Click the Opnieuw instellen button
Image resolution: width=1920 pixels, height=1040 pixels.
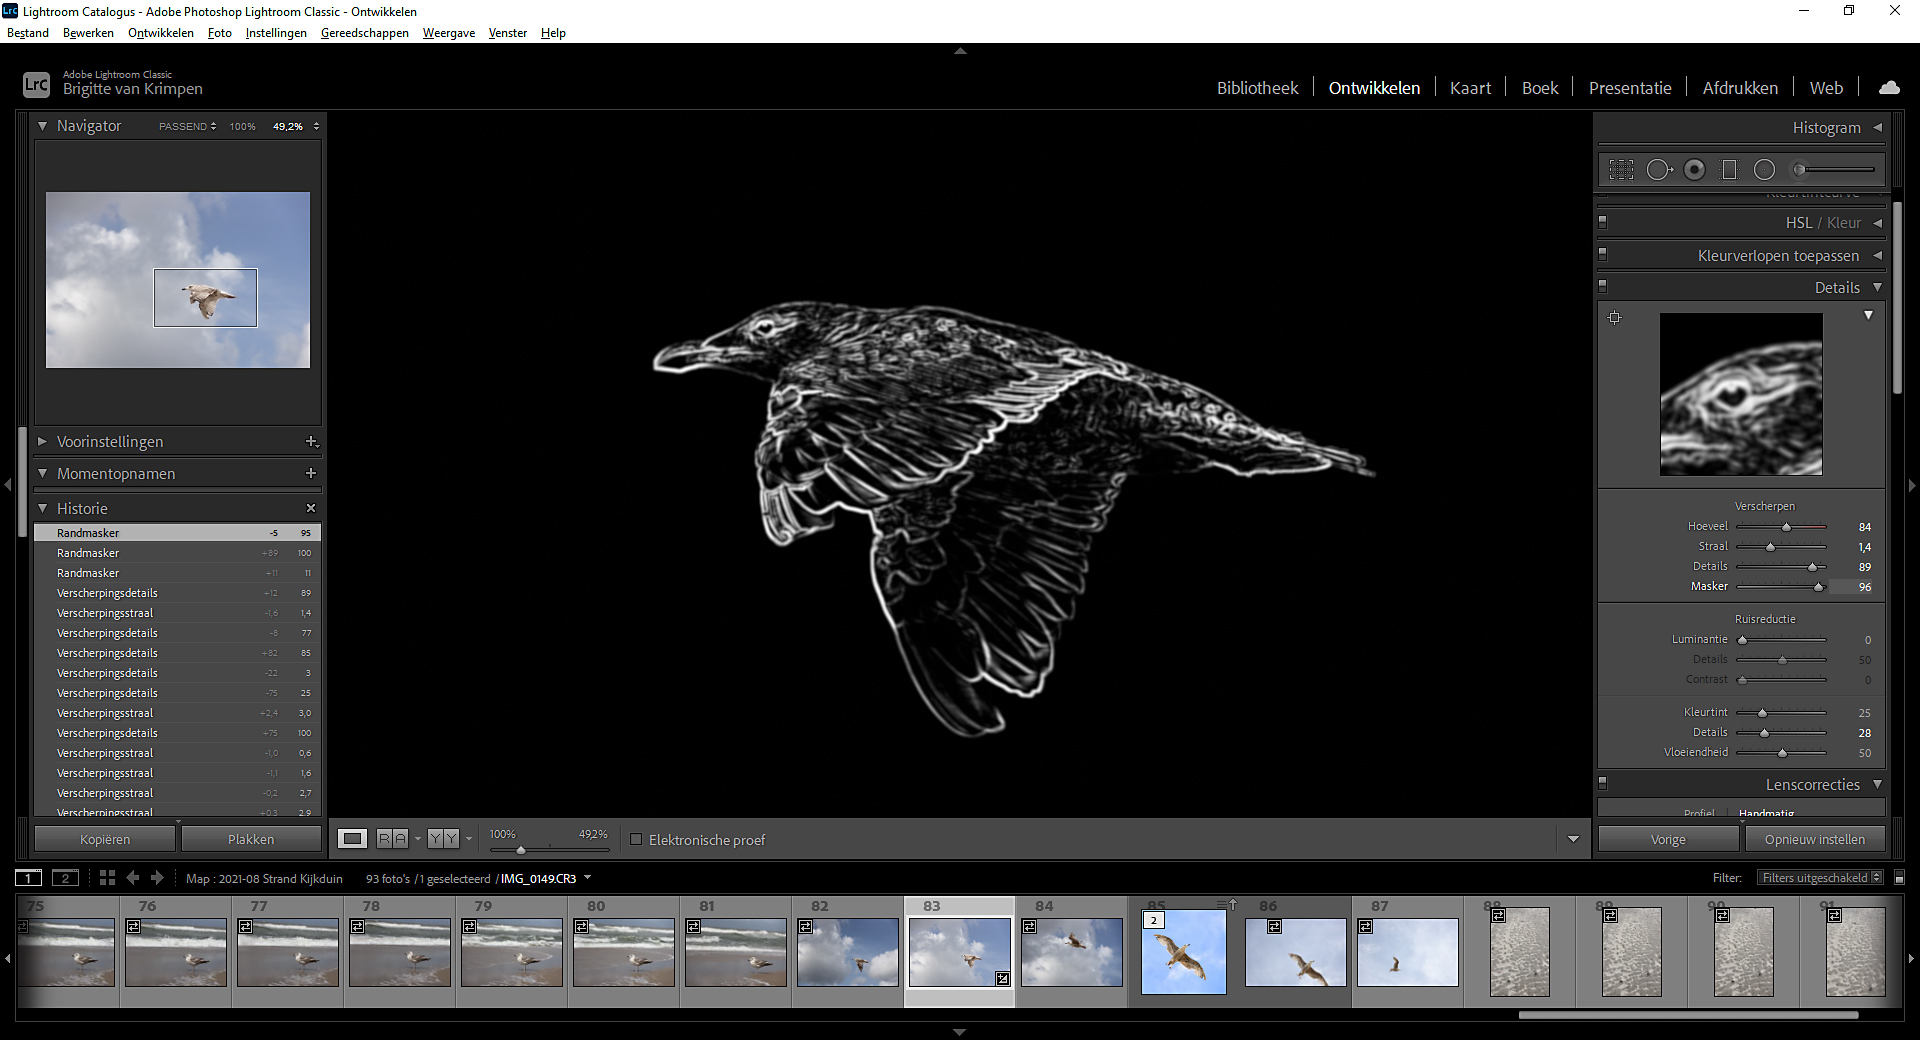(1814, 840)
